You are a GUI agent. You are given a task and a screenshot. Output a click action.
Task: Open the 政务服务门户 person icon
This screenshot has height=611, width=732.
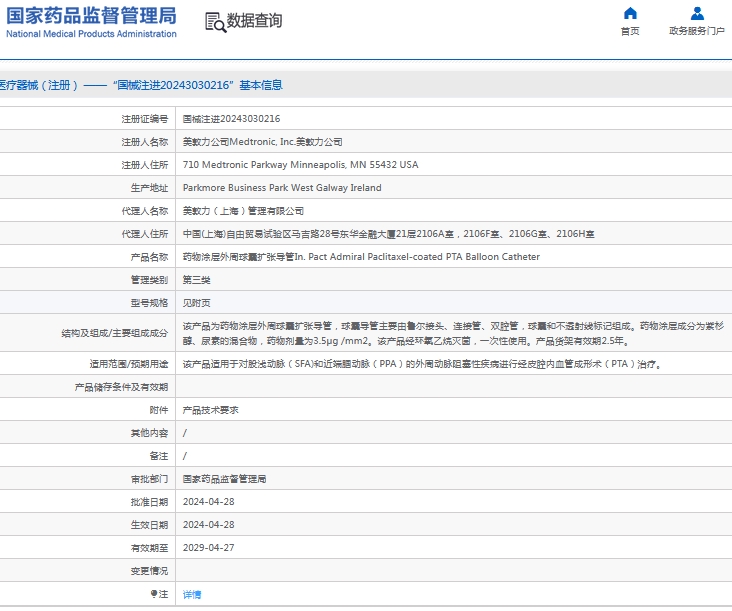pyautogui.click(x=697, y=13)
